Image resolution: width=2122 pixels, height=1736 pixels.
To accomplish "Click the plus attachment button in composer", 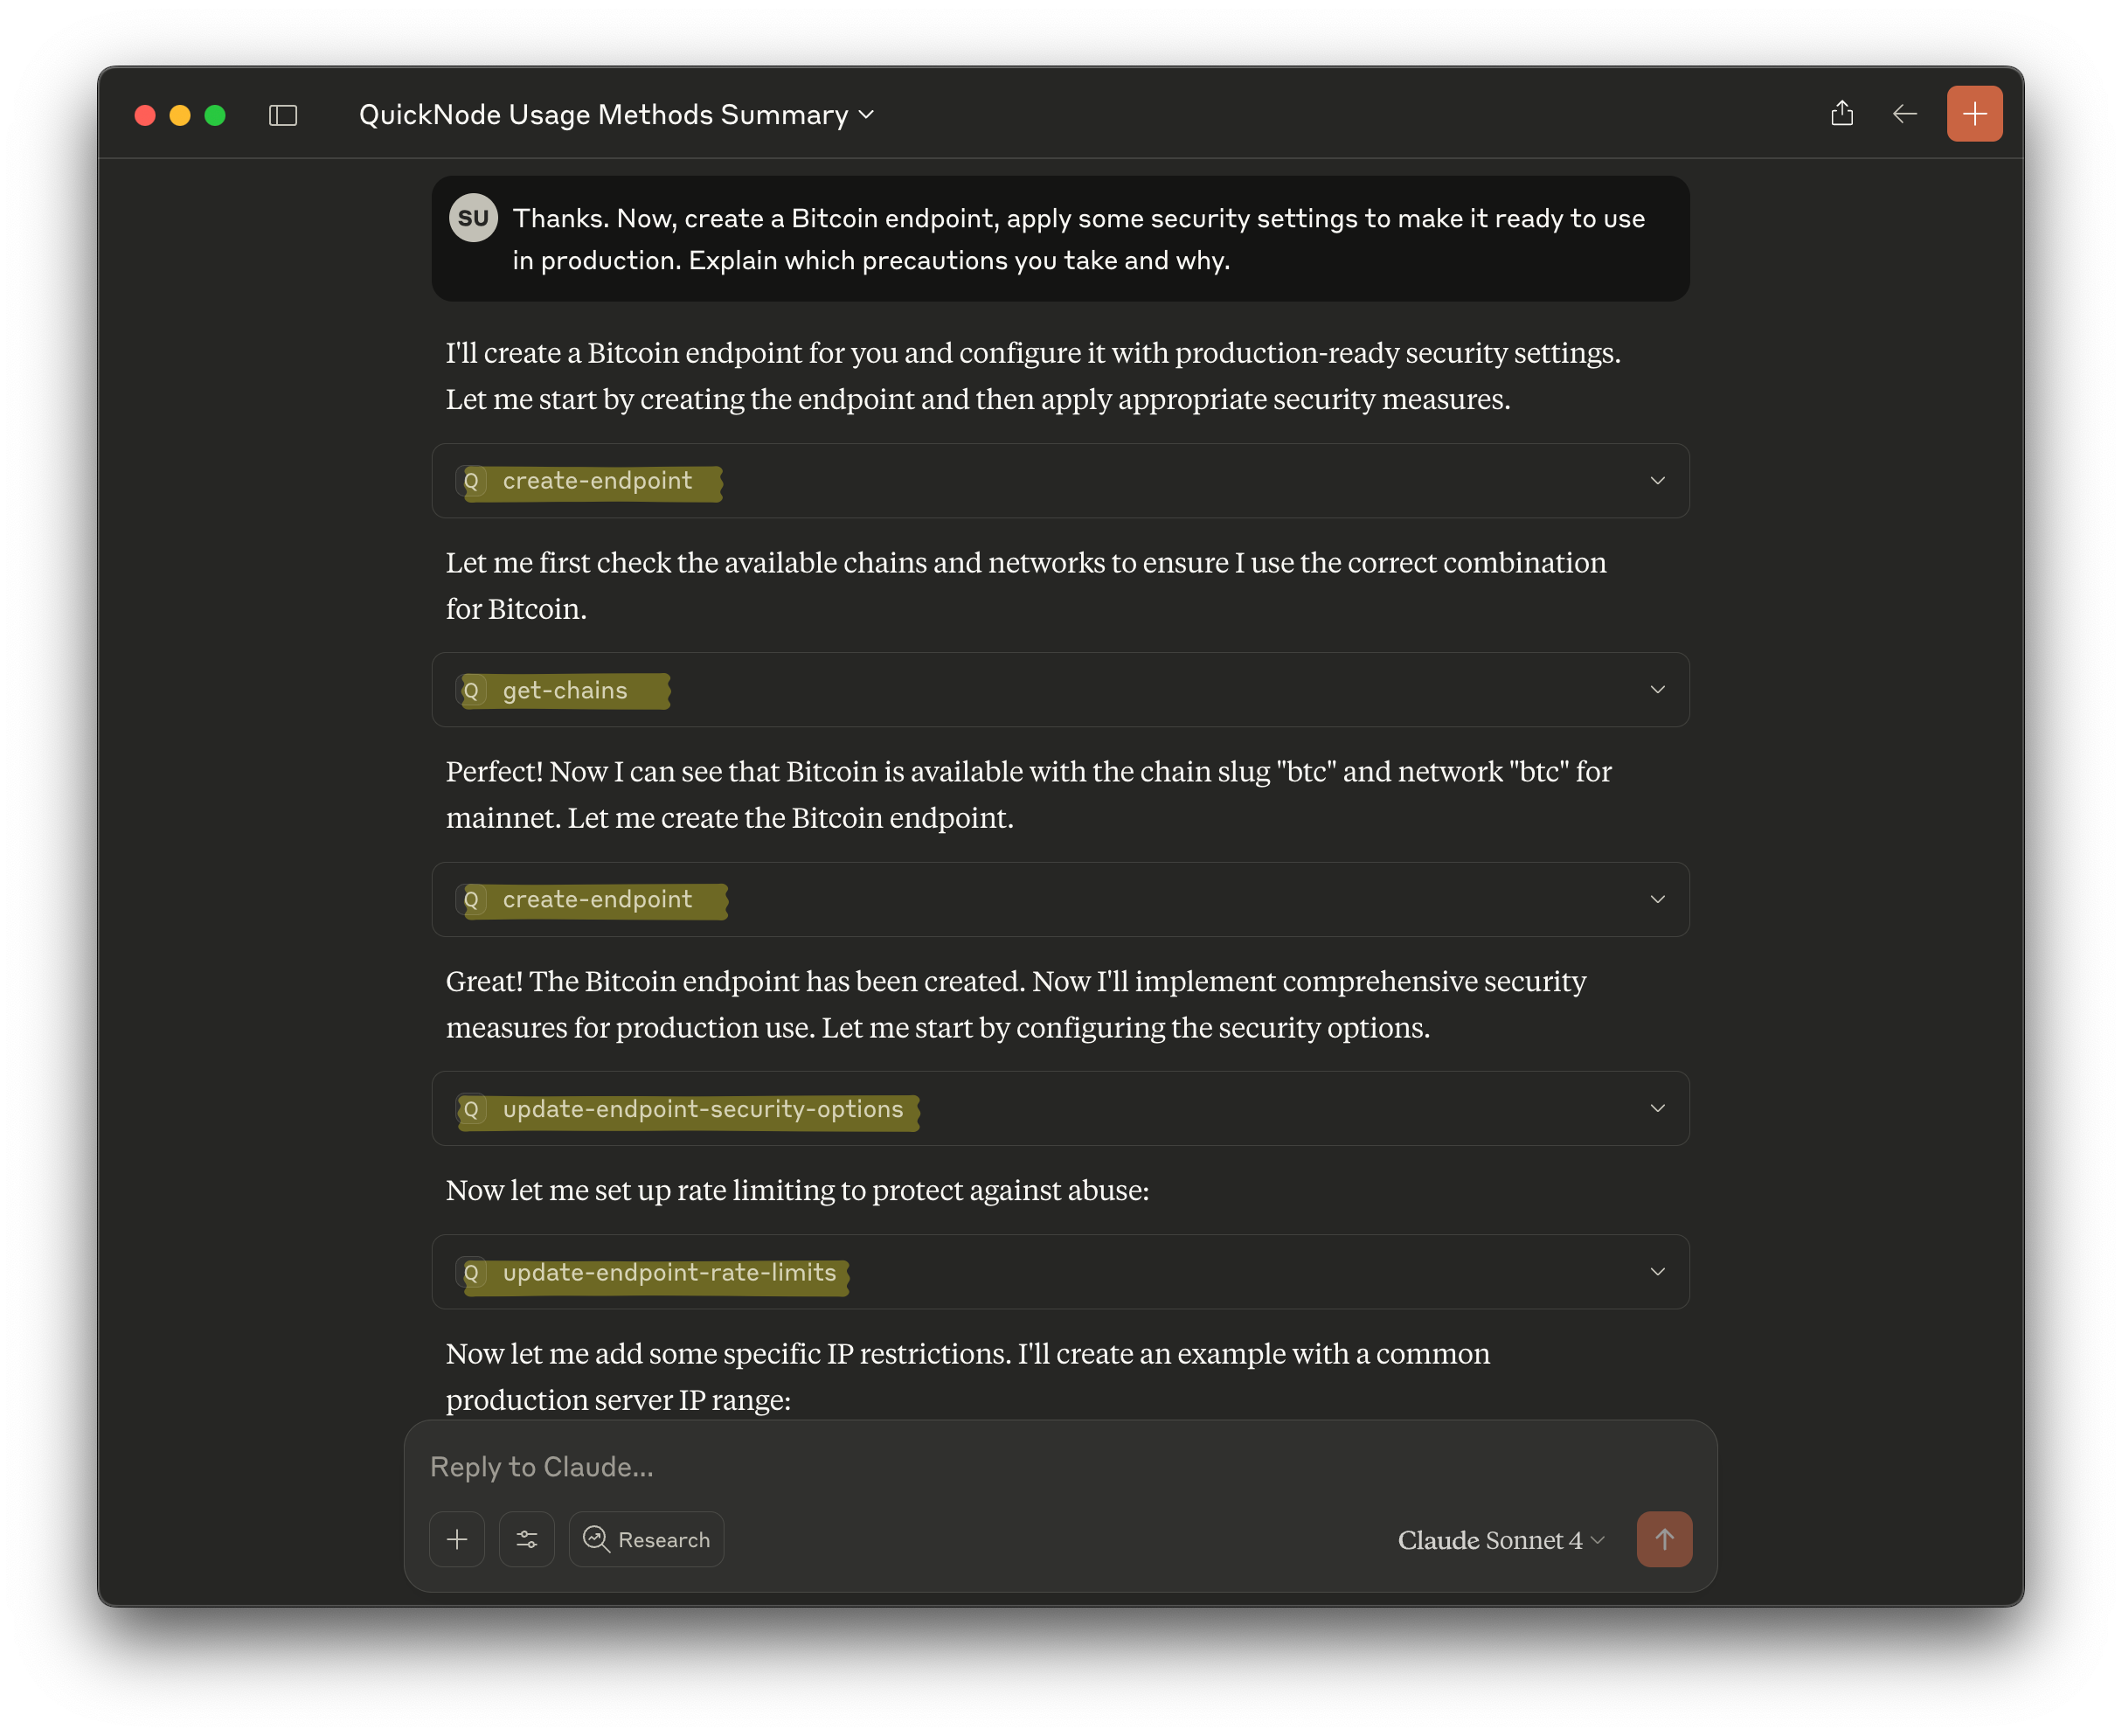I will [457, 1539].
